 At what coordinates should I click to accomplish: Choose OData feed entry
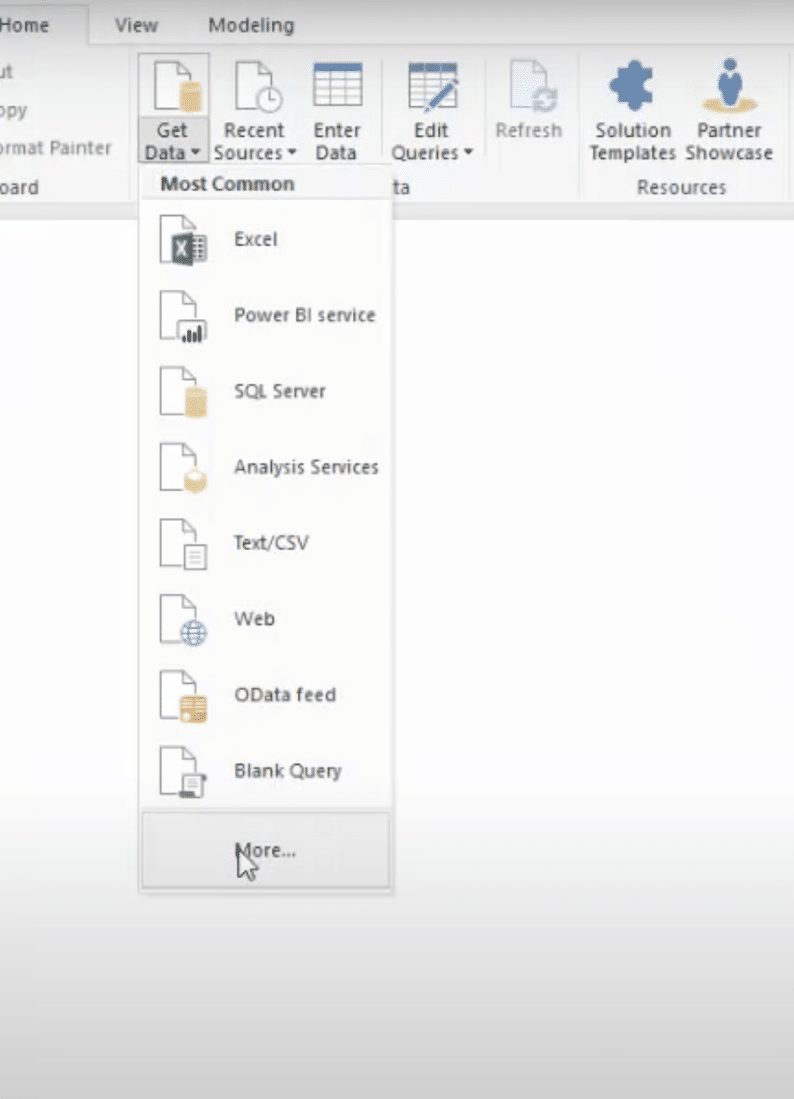point(266,695)
